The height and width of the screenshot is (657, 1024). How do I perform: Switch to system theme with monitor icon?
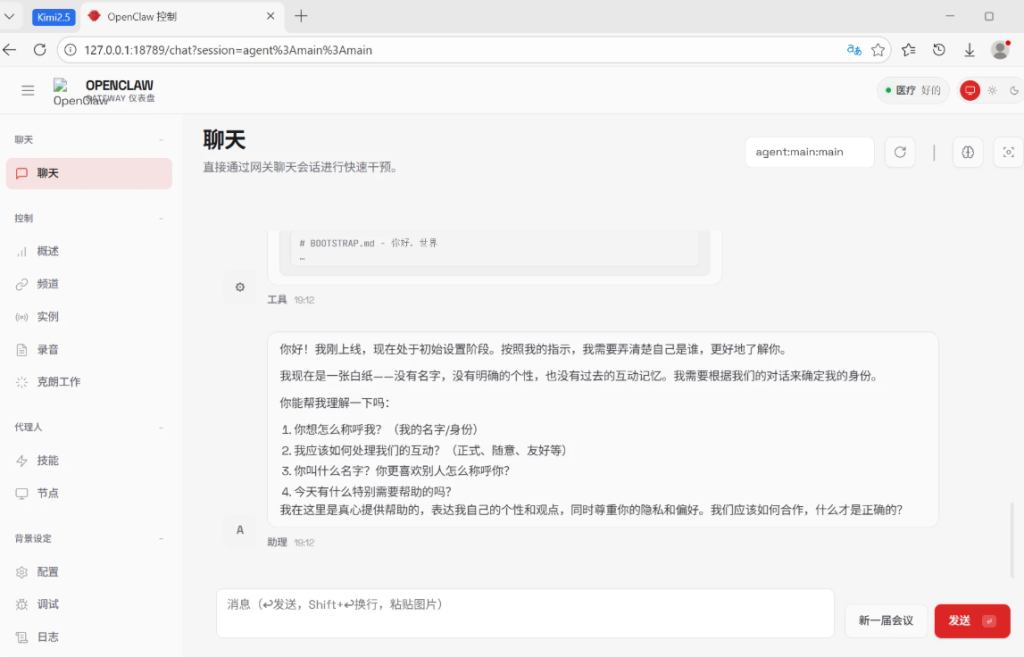969,91
